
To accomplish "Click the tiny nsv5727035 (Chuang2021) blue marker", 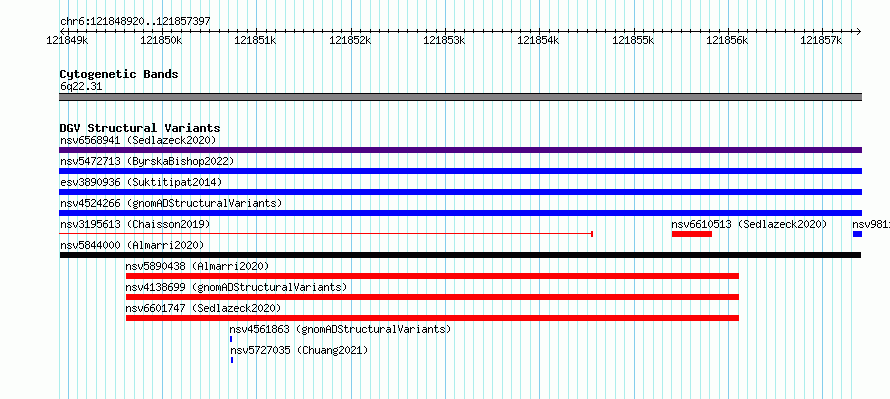I will (232, 360).
